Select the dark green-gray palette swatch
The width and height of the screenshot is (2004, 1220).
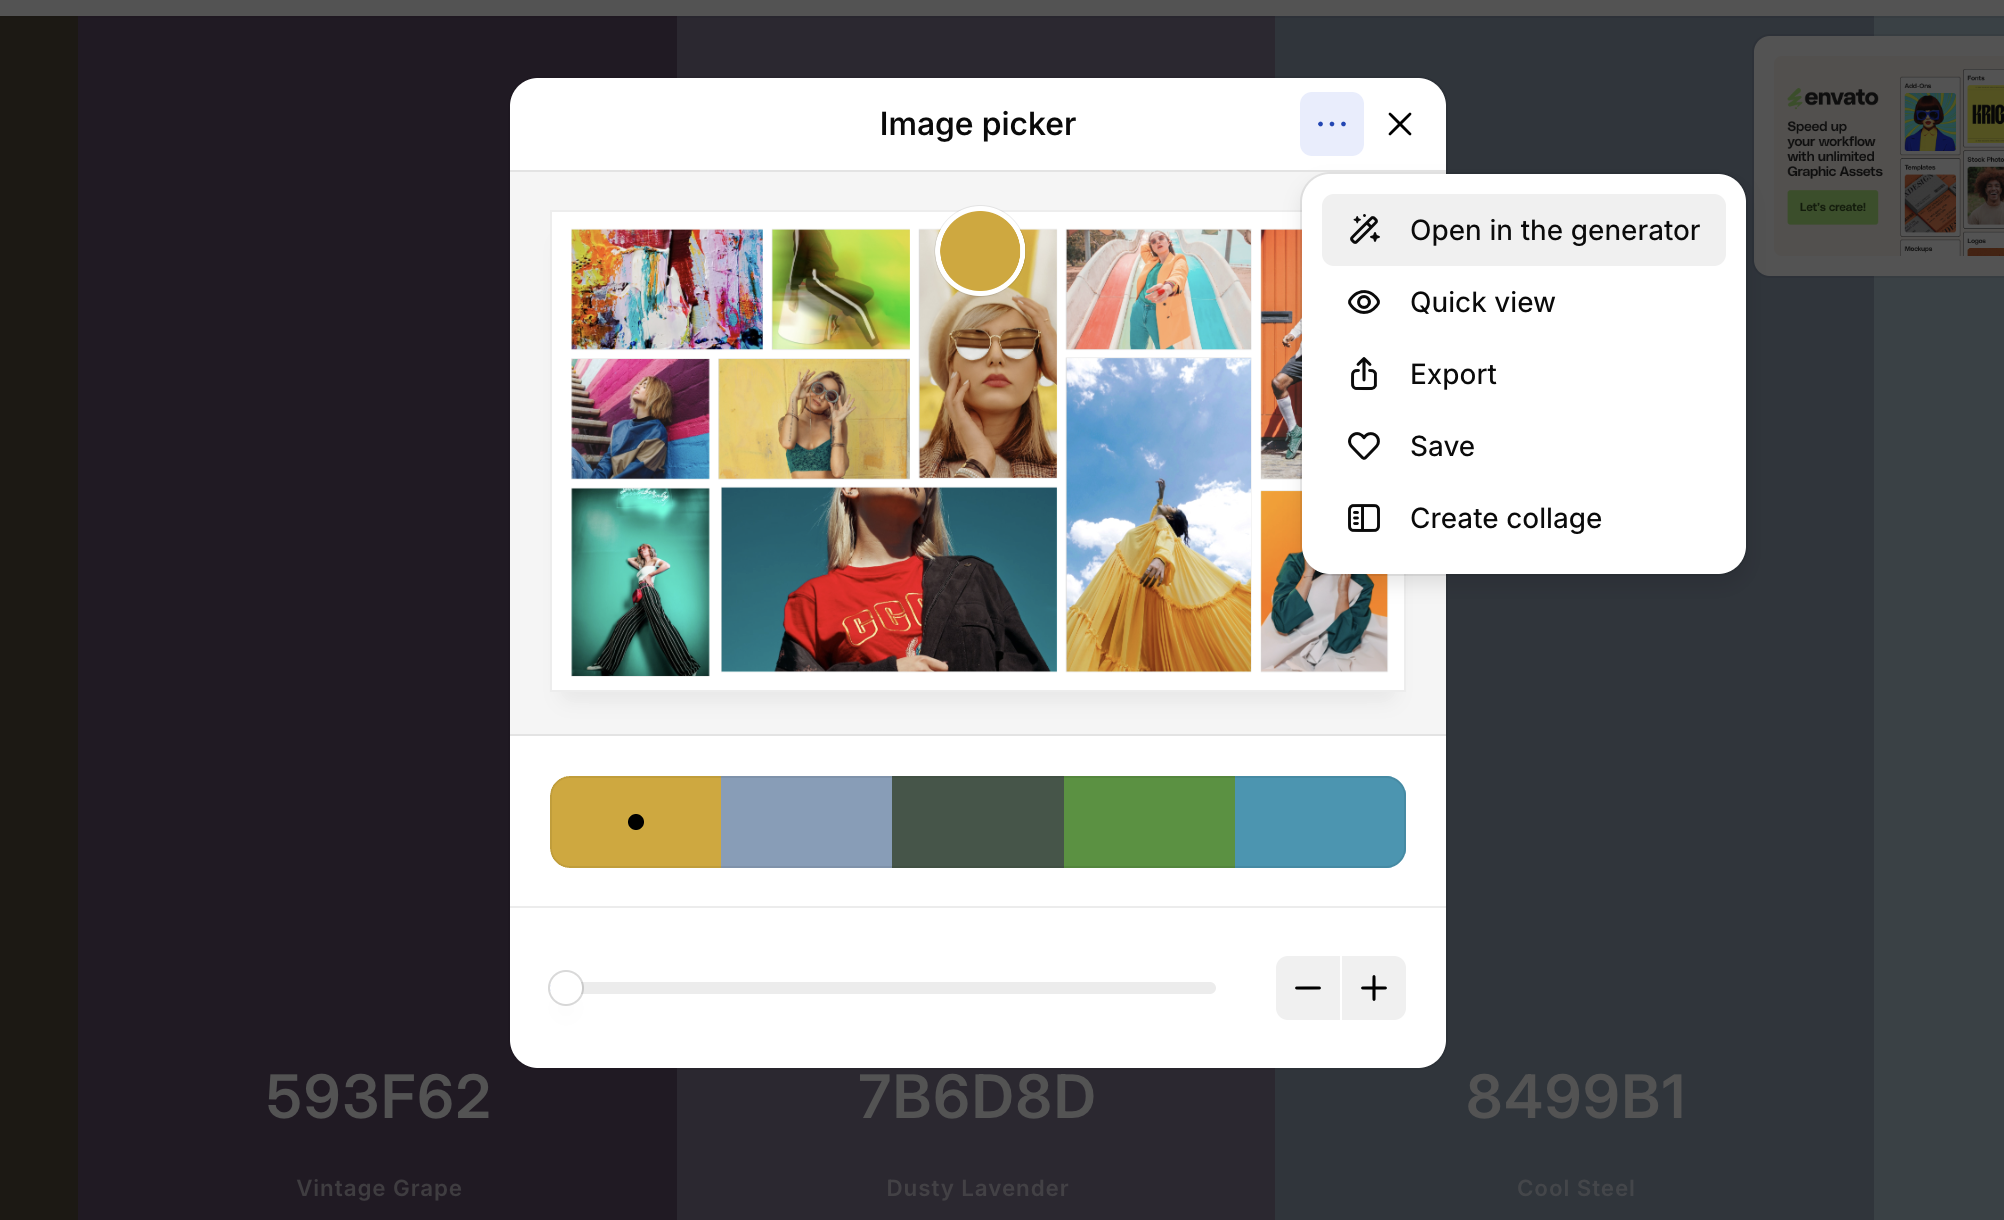coord(977,822)
